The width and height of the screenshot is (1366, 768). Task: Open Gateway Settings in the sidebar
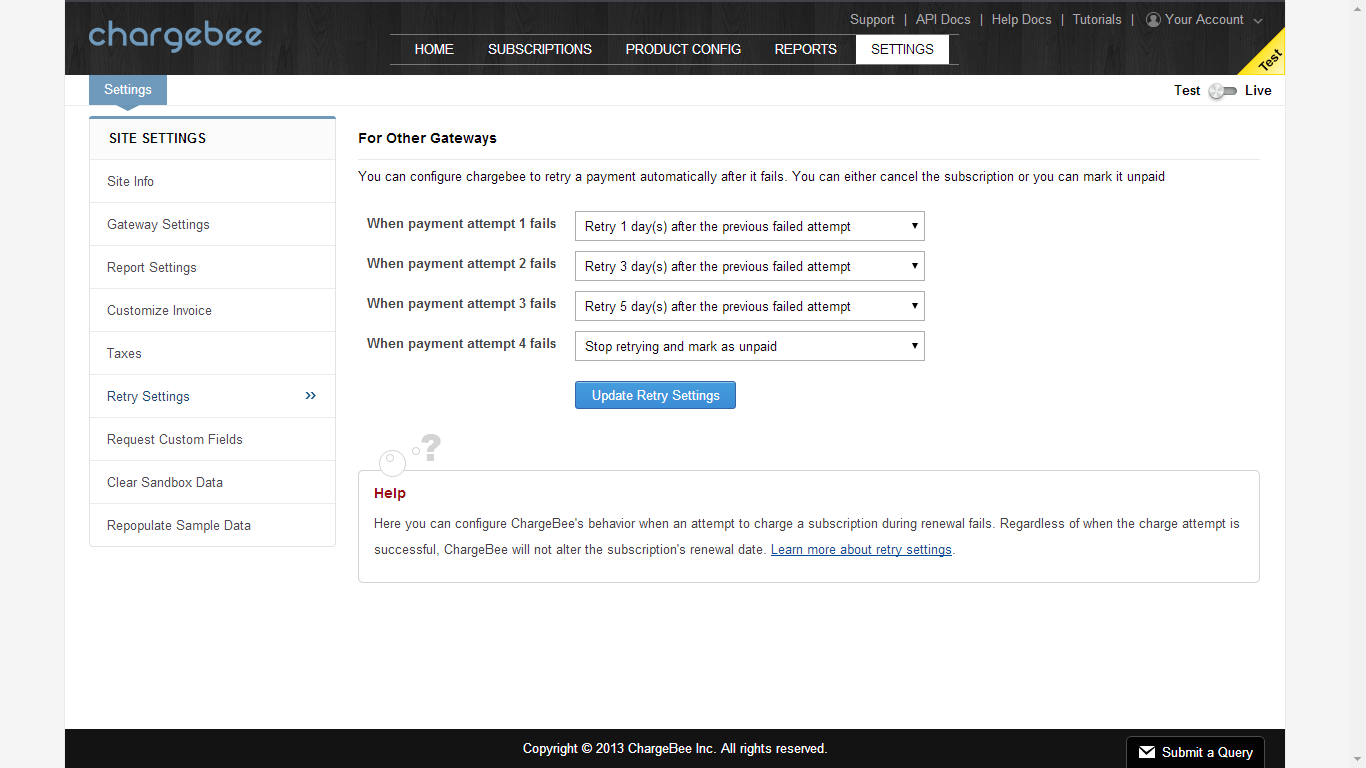pyautogui.click(x=212, y=224)
